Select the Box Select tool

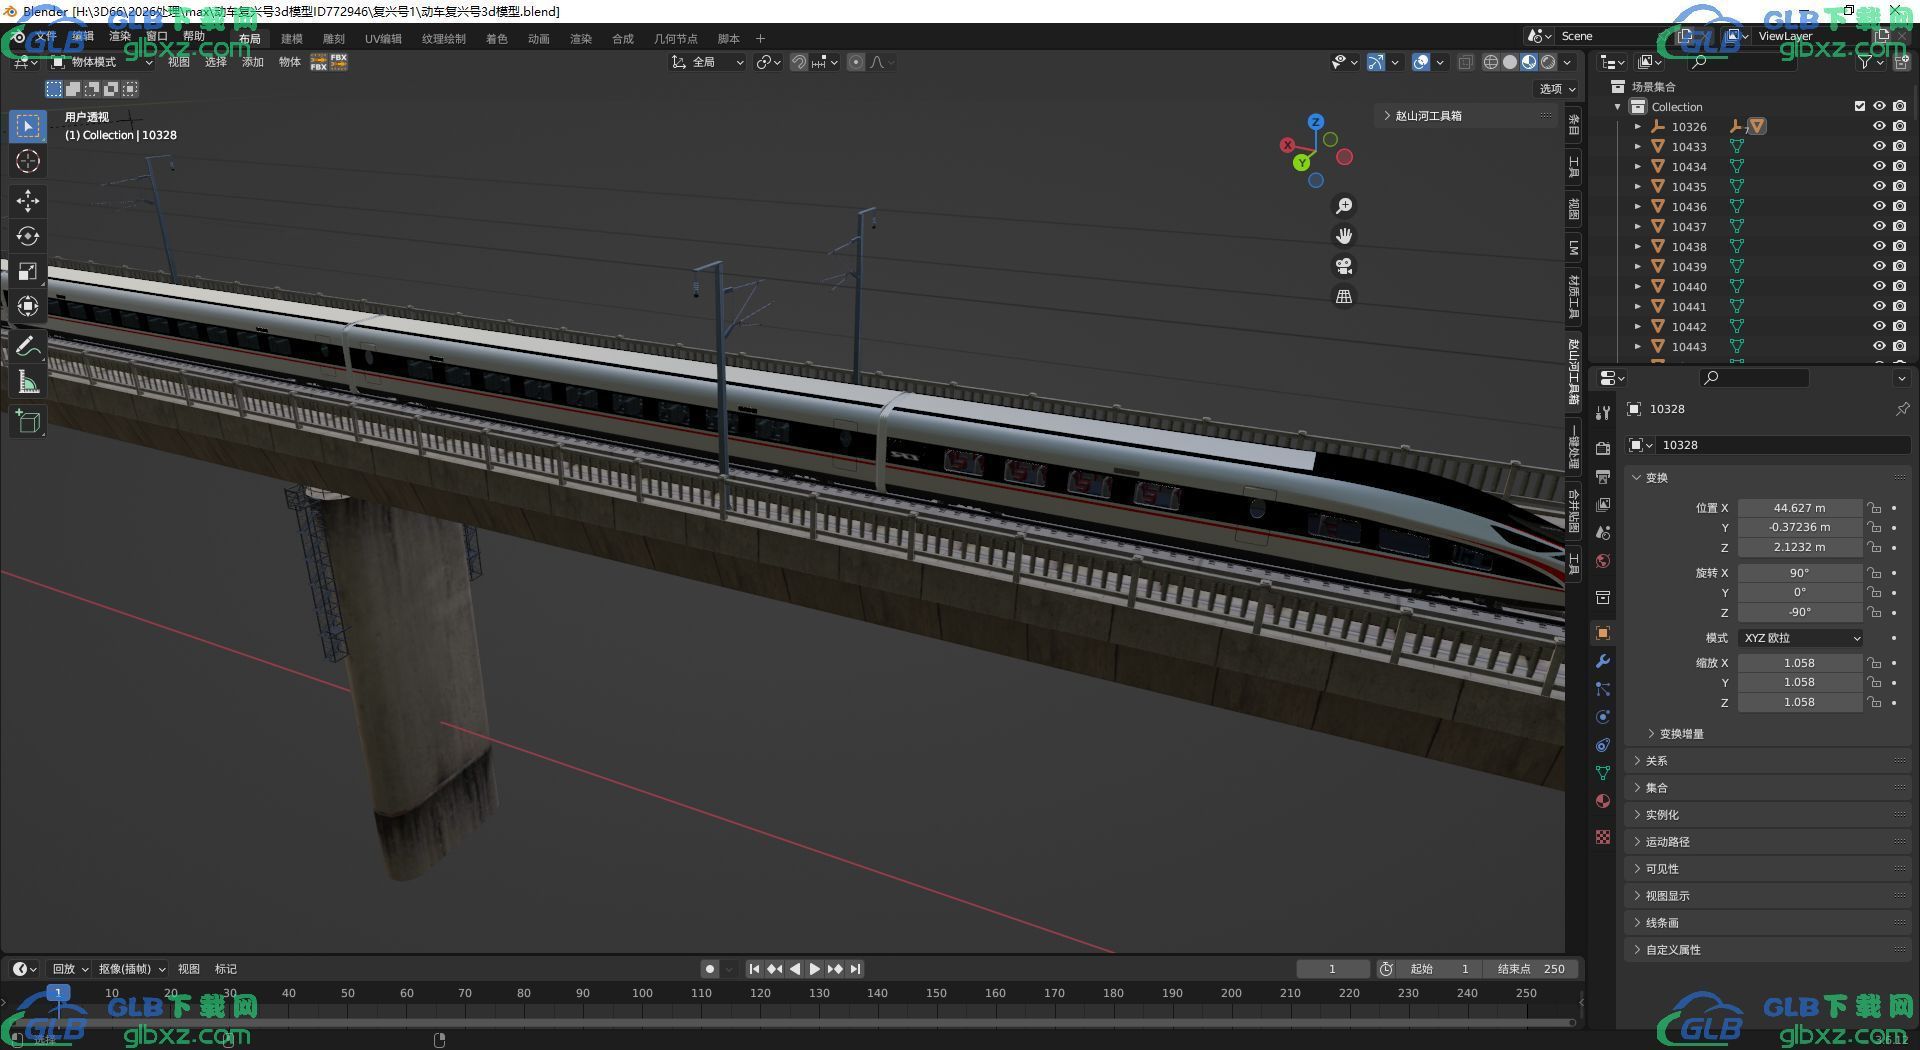[28, 126]
